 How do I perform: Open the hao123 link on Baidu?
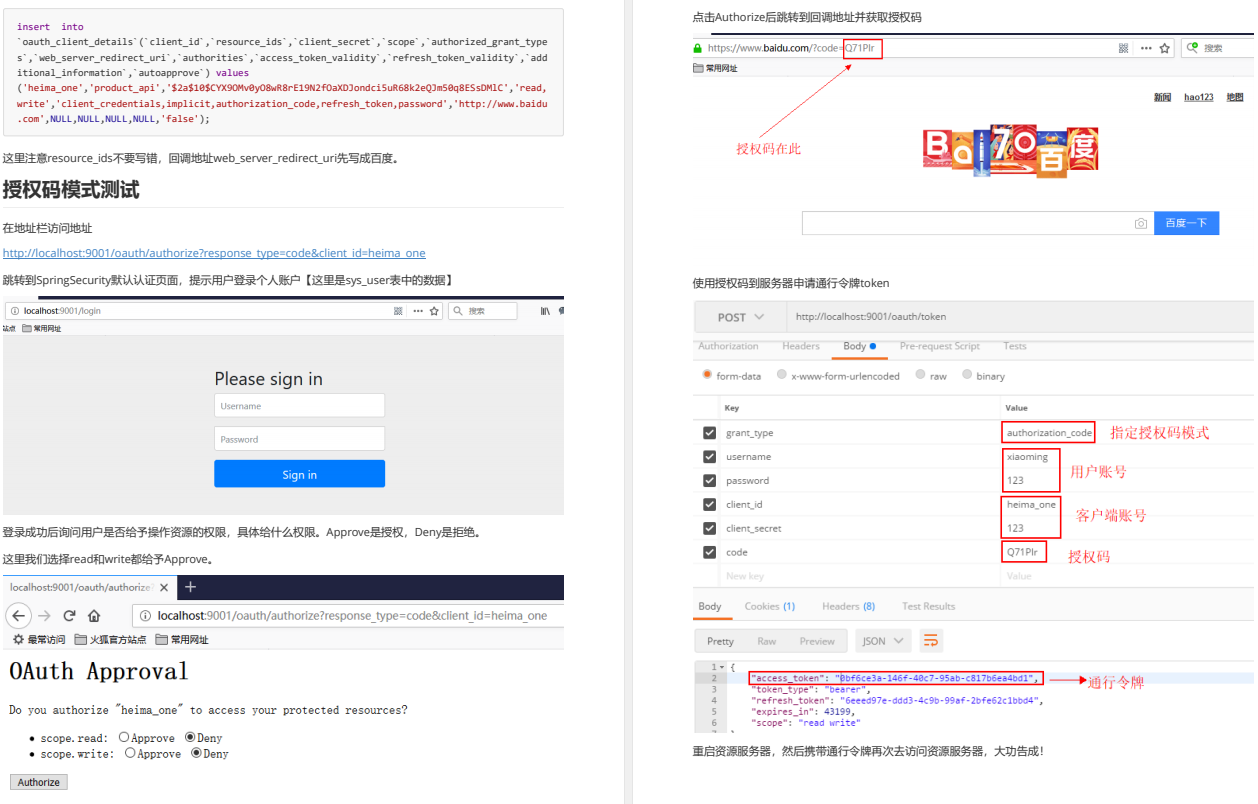click(1199, 97)
